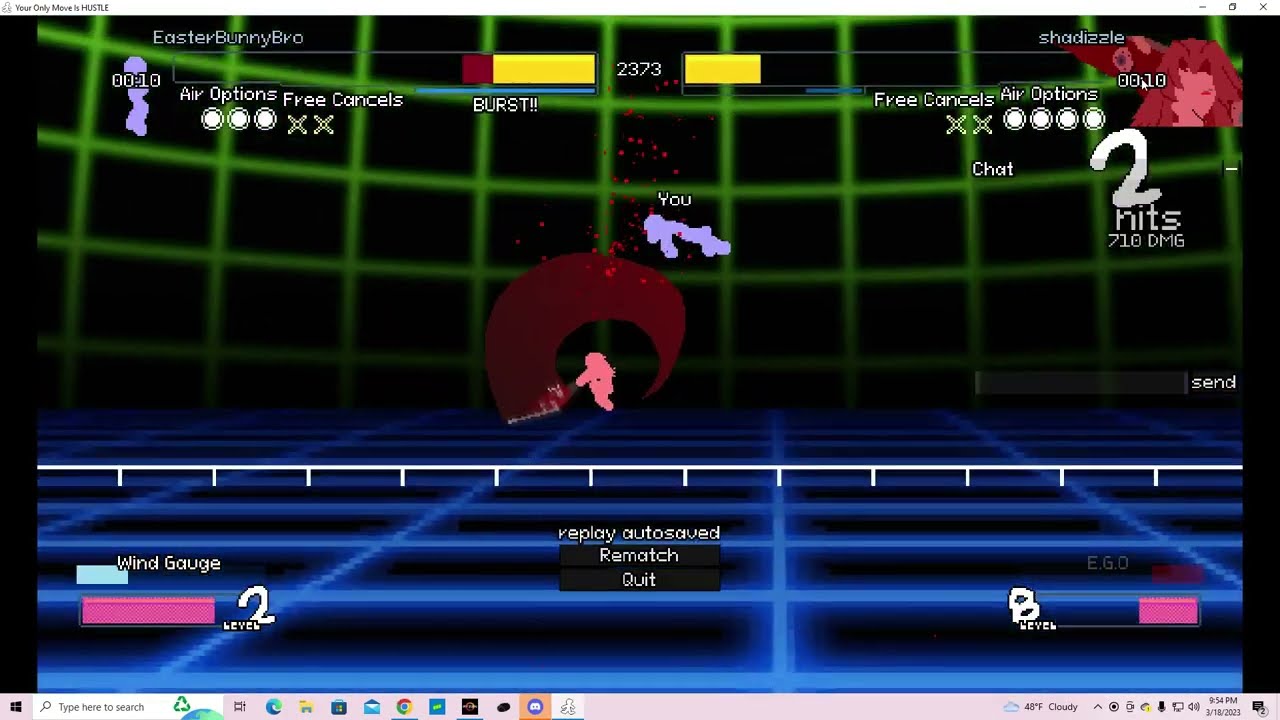Image resolution: width=1280 pixels, height=720 pixels.
Task: Collapse the Chat panel with the dash
Action: (x=1231, y=169)
